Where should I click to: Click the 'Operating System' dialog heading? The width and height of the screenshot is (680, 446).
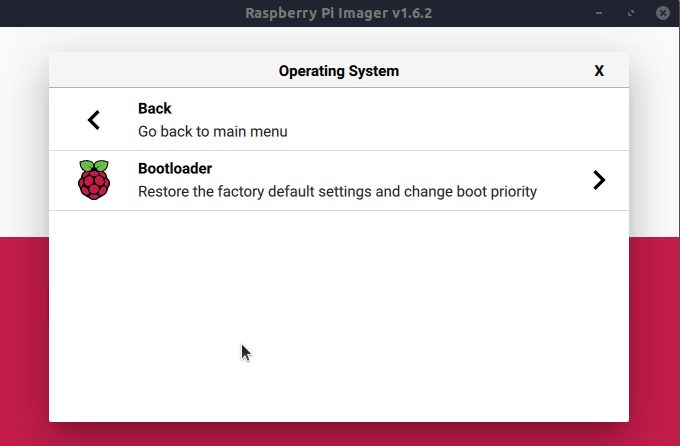[x=339, y=71]
